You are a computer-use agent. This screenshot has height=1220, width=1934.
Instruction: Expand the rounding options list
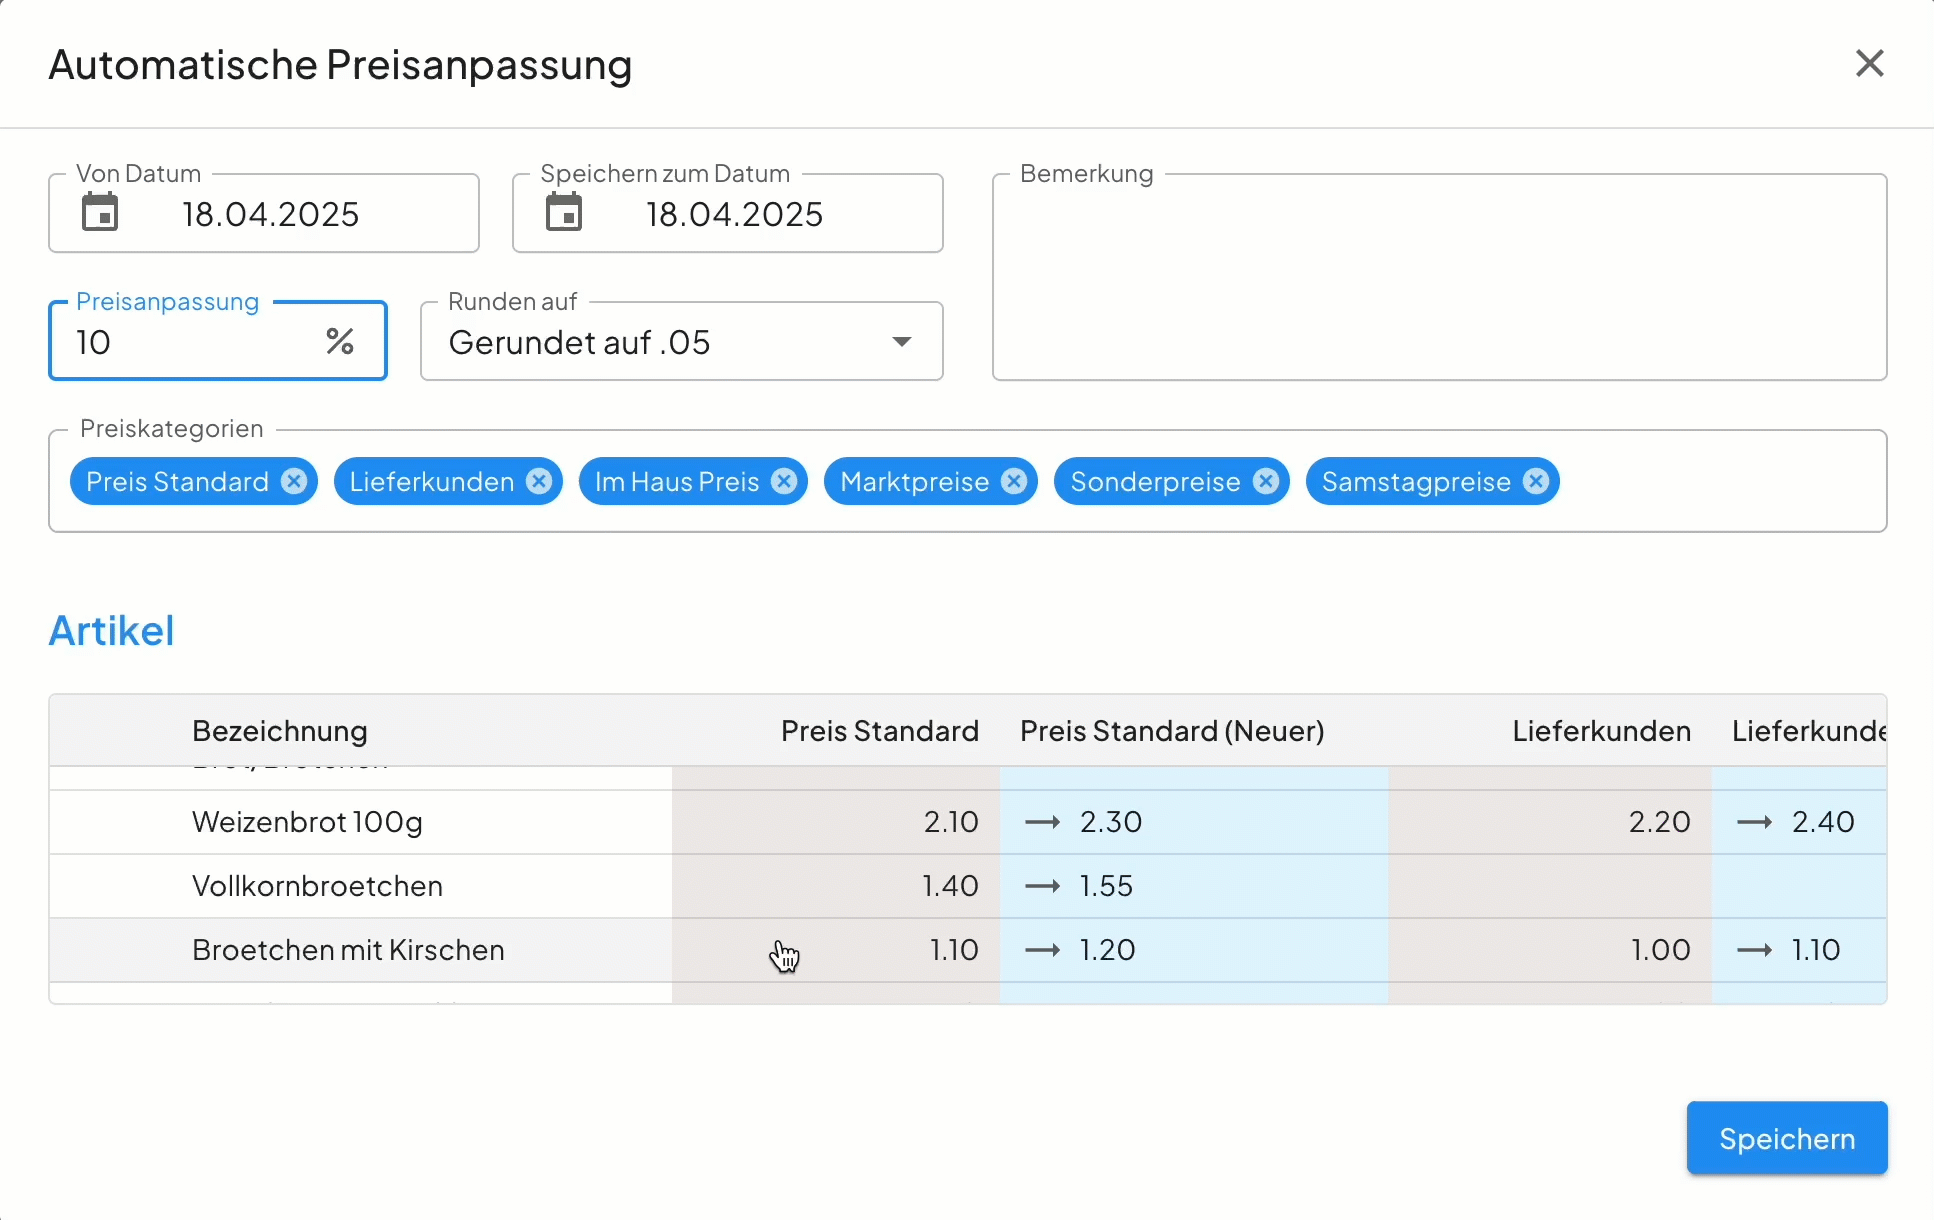click(x=899, y=341)
